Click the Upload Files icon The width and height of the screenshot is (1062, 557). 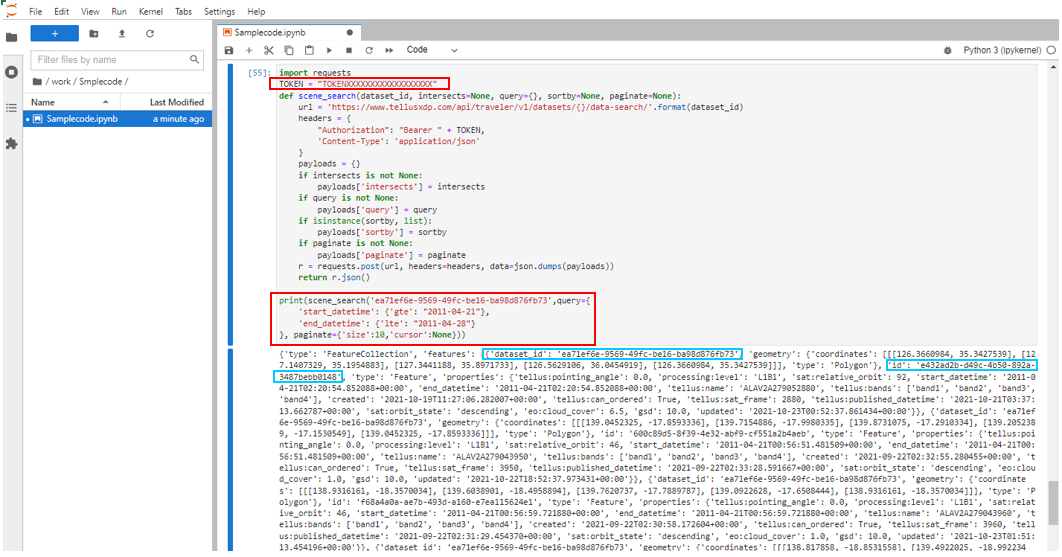[122, 33]
